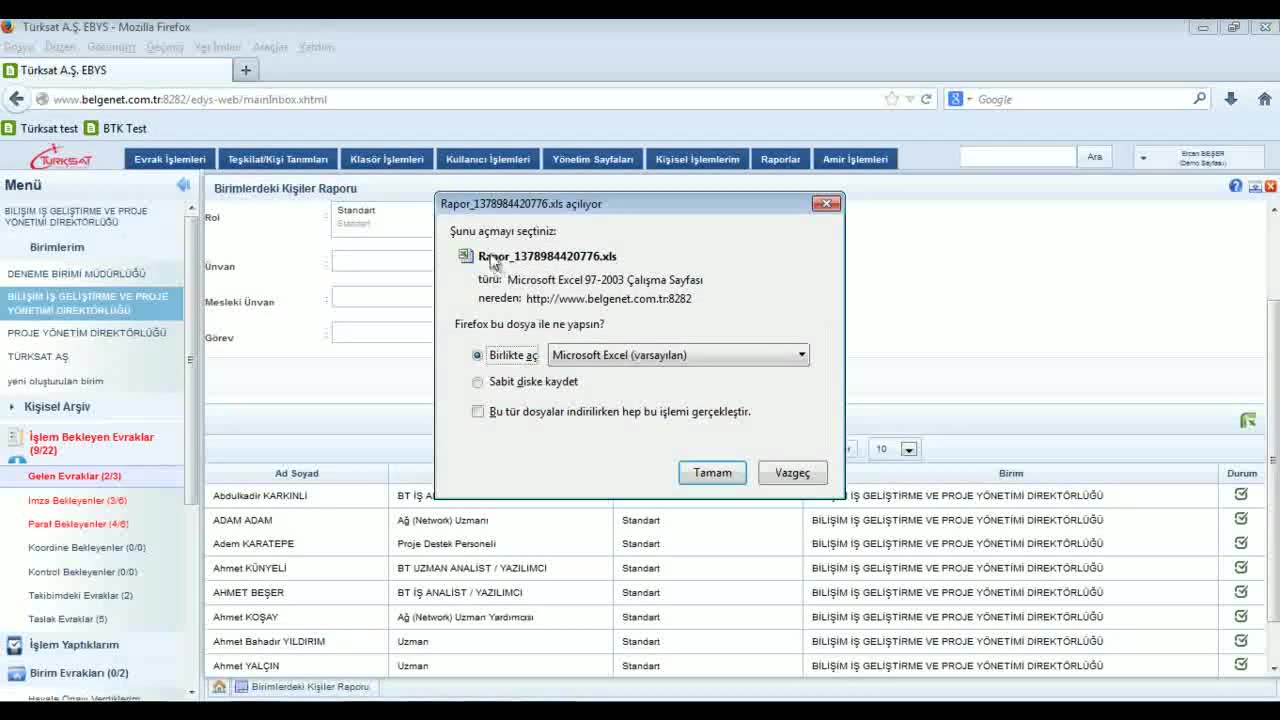Open the Evrak İşlemleri menu

(170, 159)
